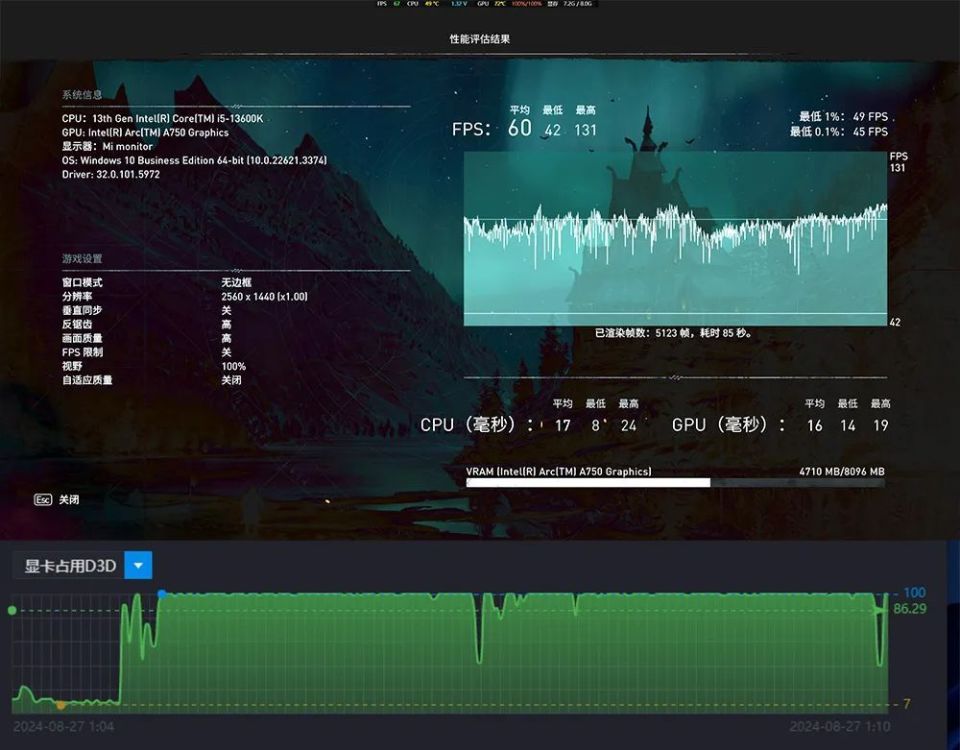
Task: Click the 游戏设置 section heading
Action: coord(82,258)
